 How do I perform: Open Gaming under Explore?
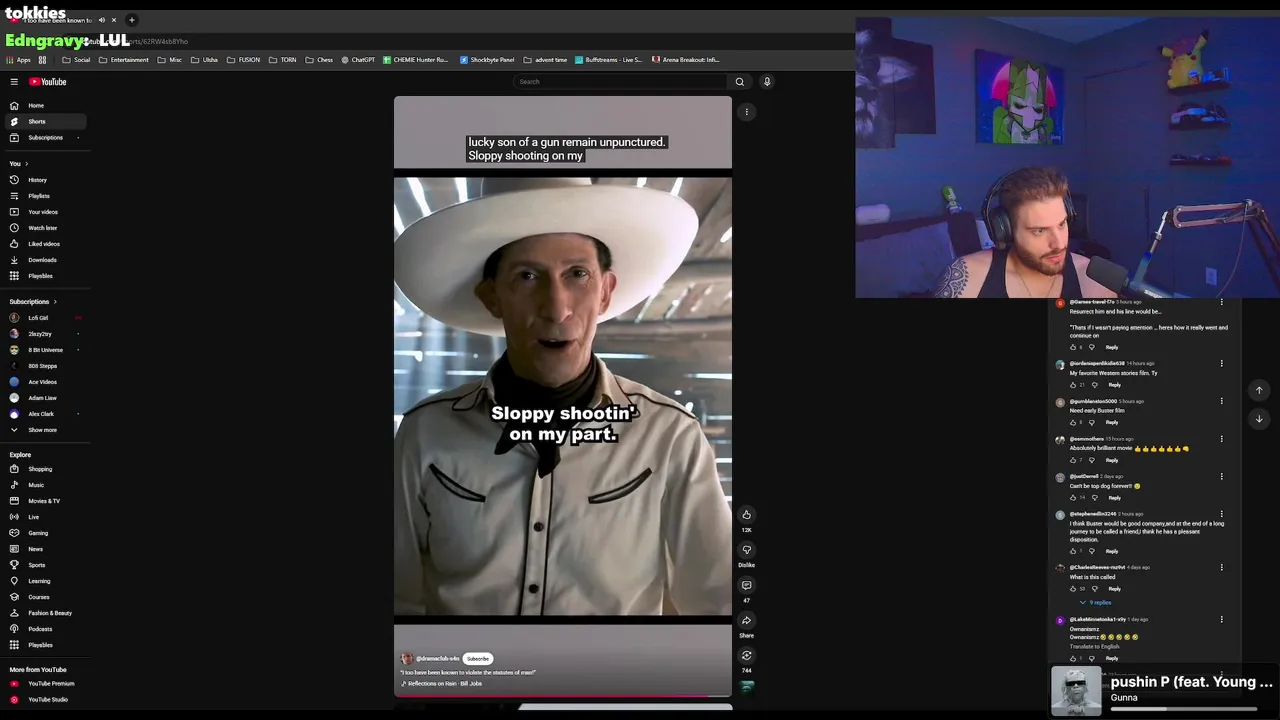pyautogui.click(x=45, y=533)
